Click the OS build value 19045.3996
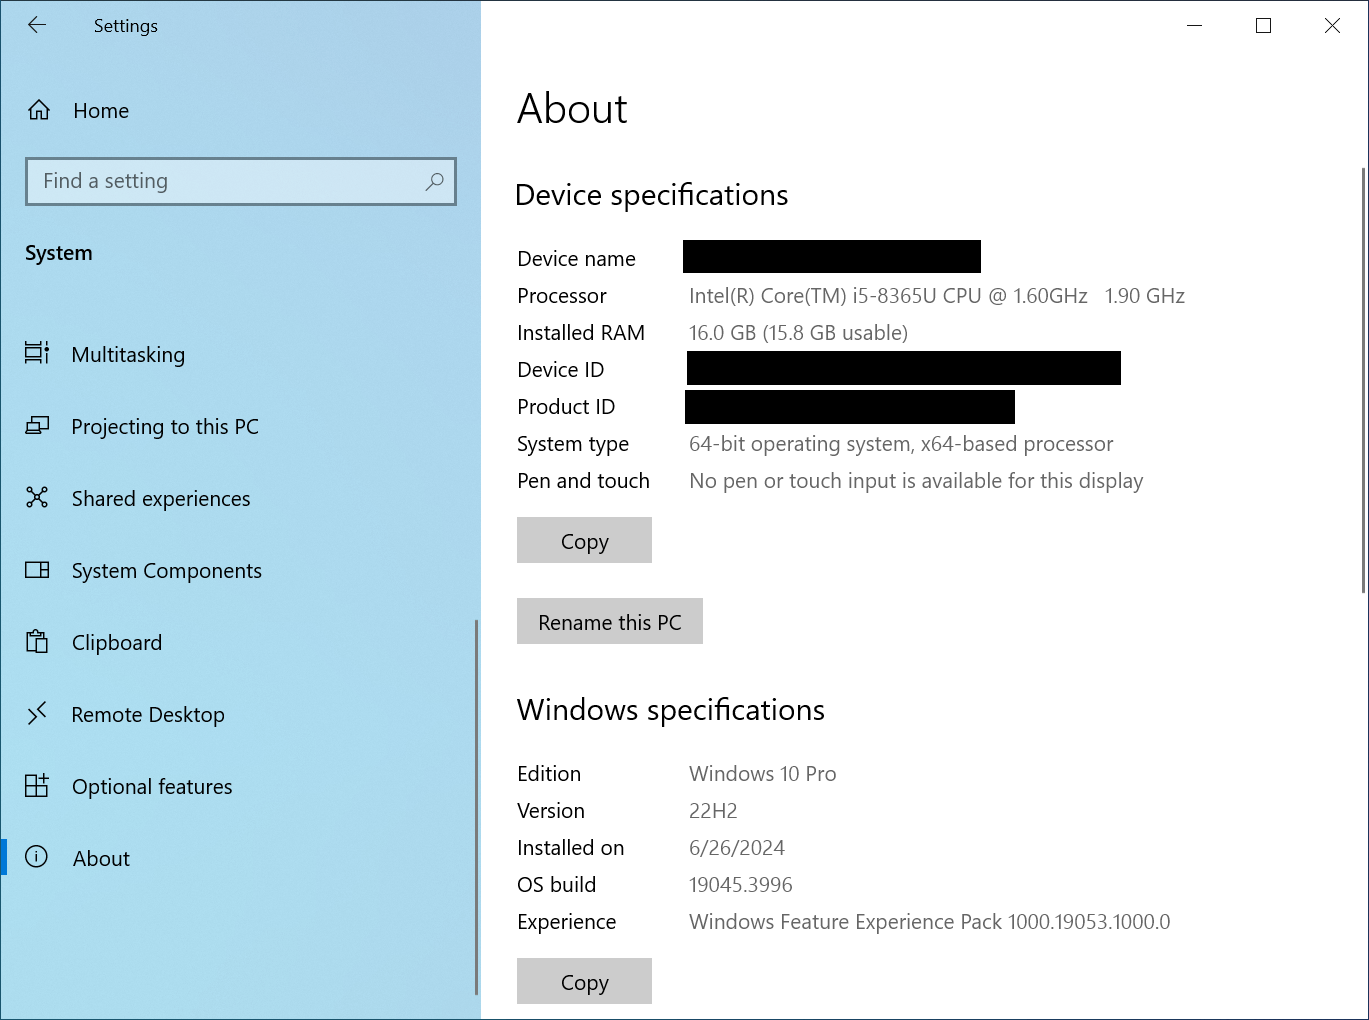1369x1020 pixels. (x=741, y=885)
